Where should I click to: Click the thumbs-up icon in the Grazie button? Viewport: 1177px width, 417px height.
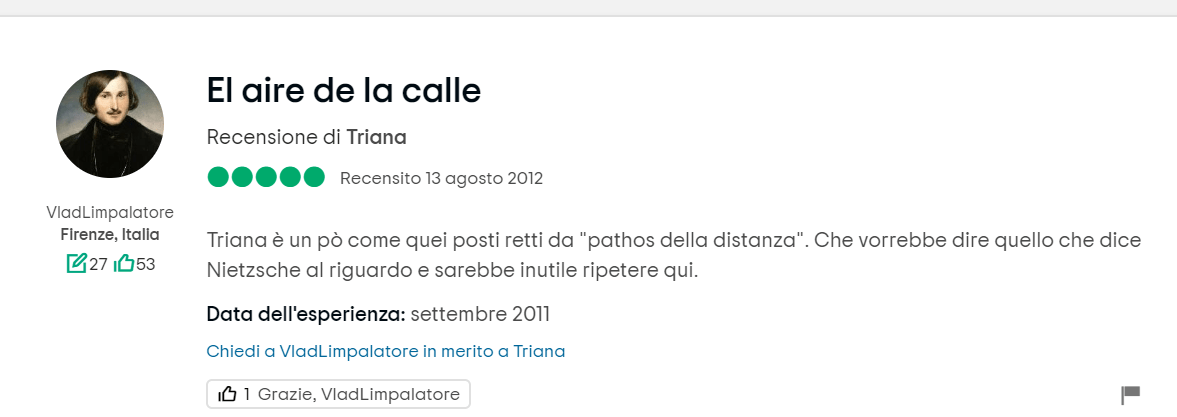click(228, 394)
